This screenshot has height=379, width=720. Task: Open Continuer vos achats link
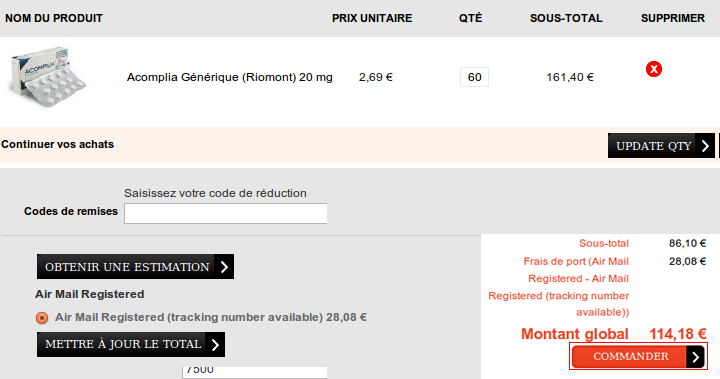(x=57, y=144)
